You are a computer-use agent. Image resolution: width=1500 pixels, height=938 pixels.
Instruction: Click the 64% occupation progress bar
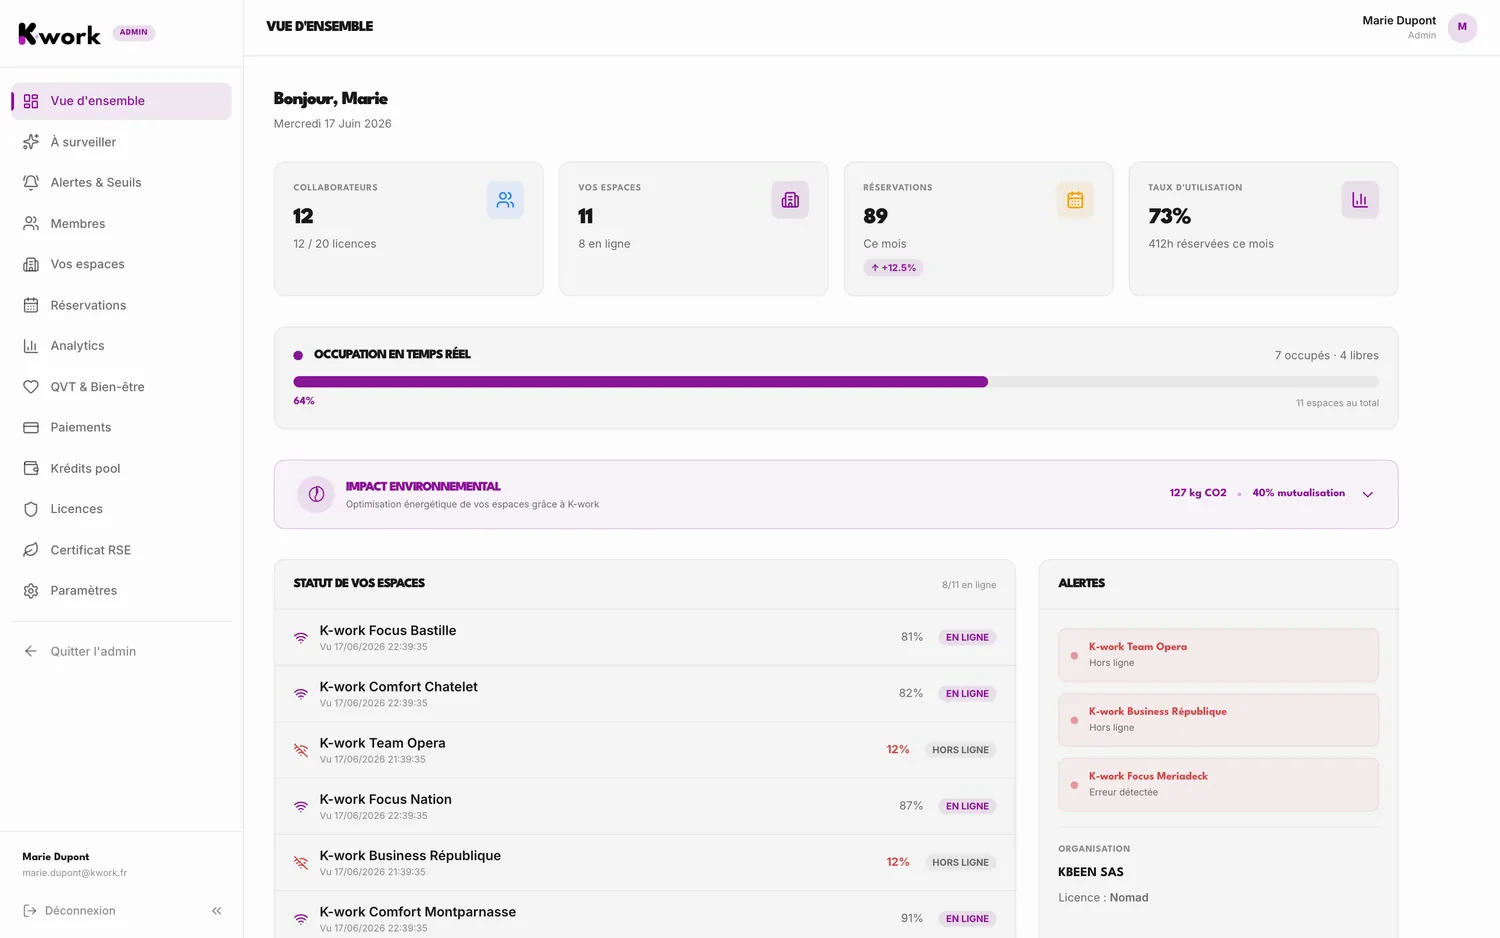click(836, 382)
